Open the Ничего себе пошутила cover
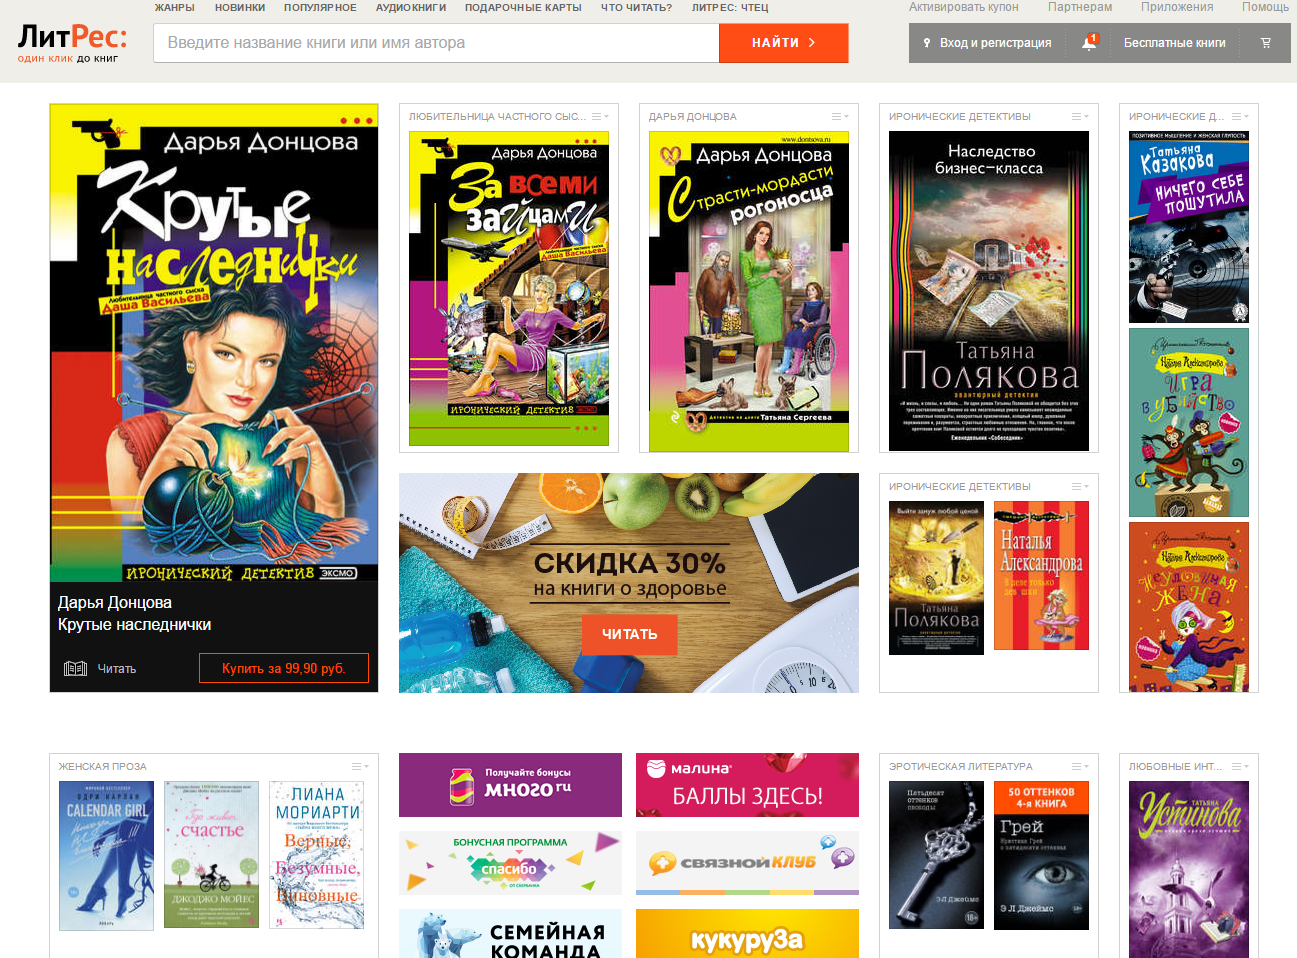This screenshot has width=1297, height=958. [x=1189, y=227]
